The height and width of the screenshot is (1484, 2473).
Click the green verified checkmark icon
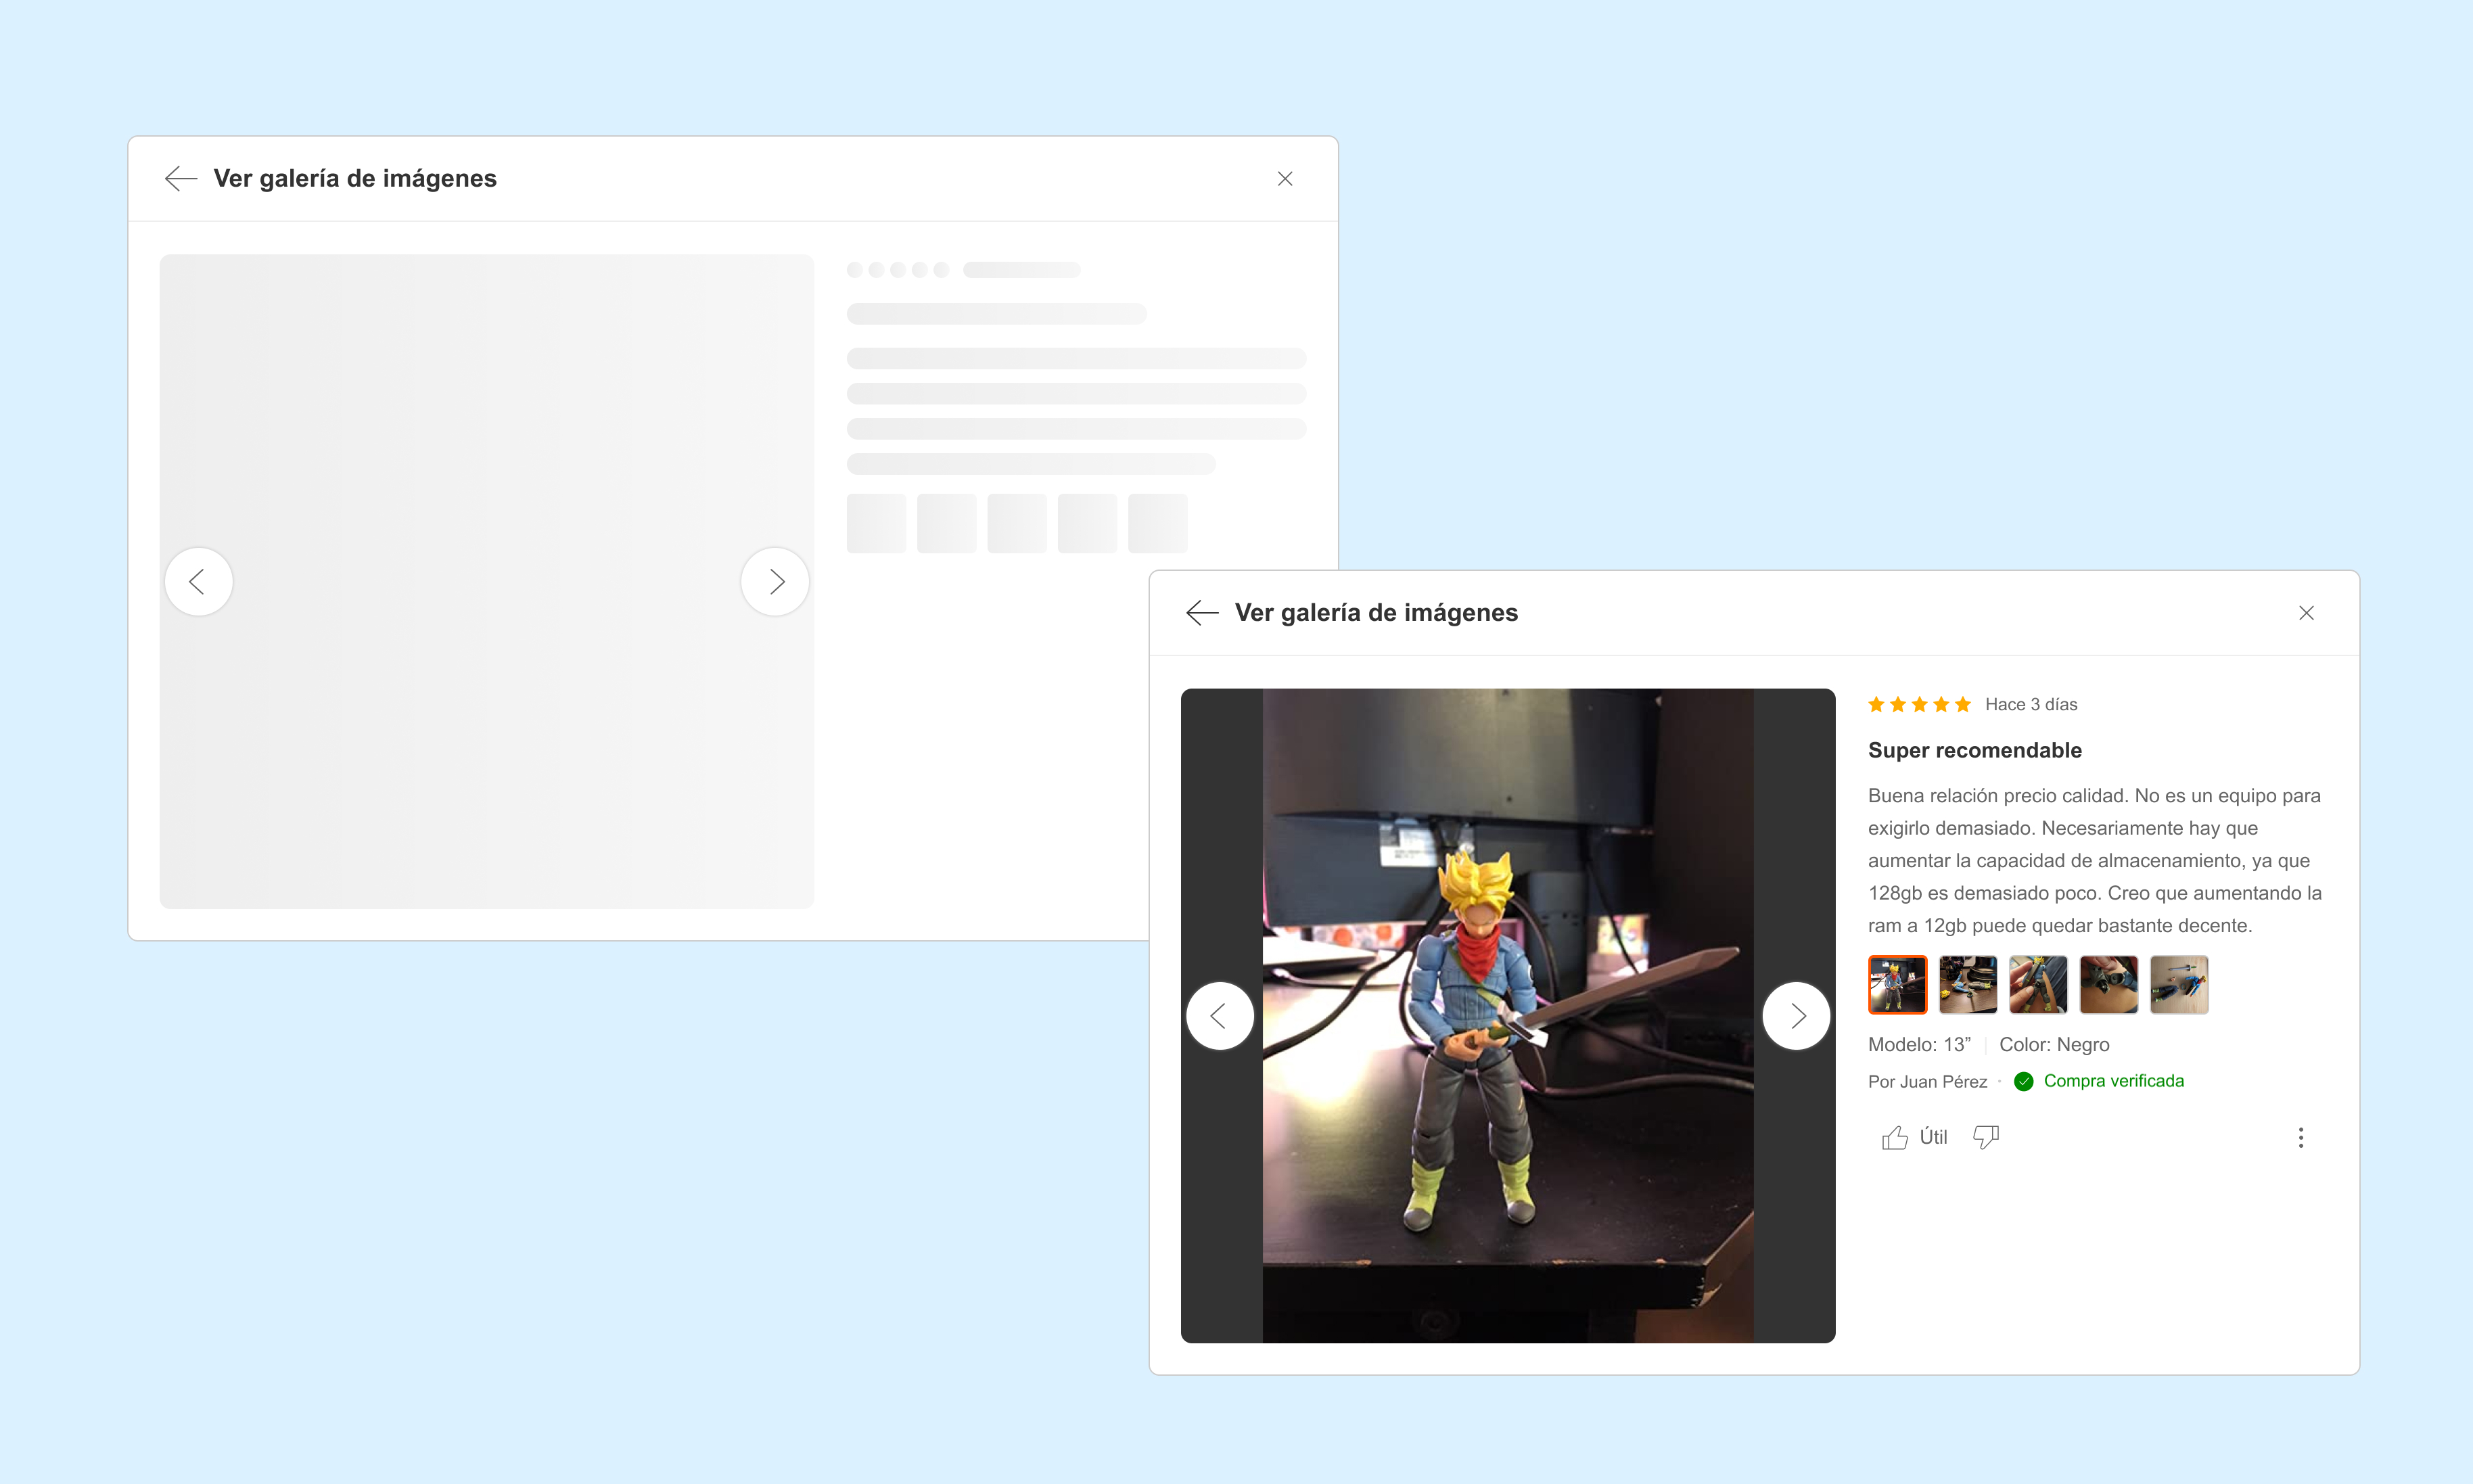(x=2023, y=1081)
